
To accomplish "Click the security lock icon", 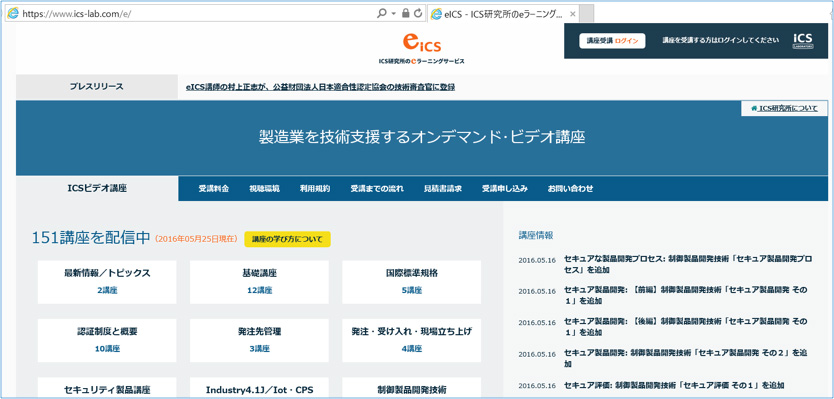I will [406, 14].
